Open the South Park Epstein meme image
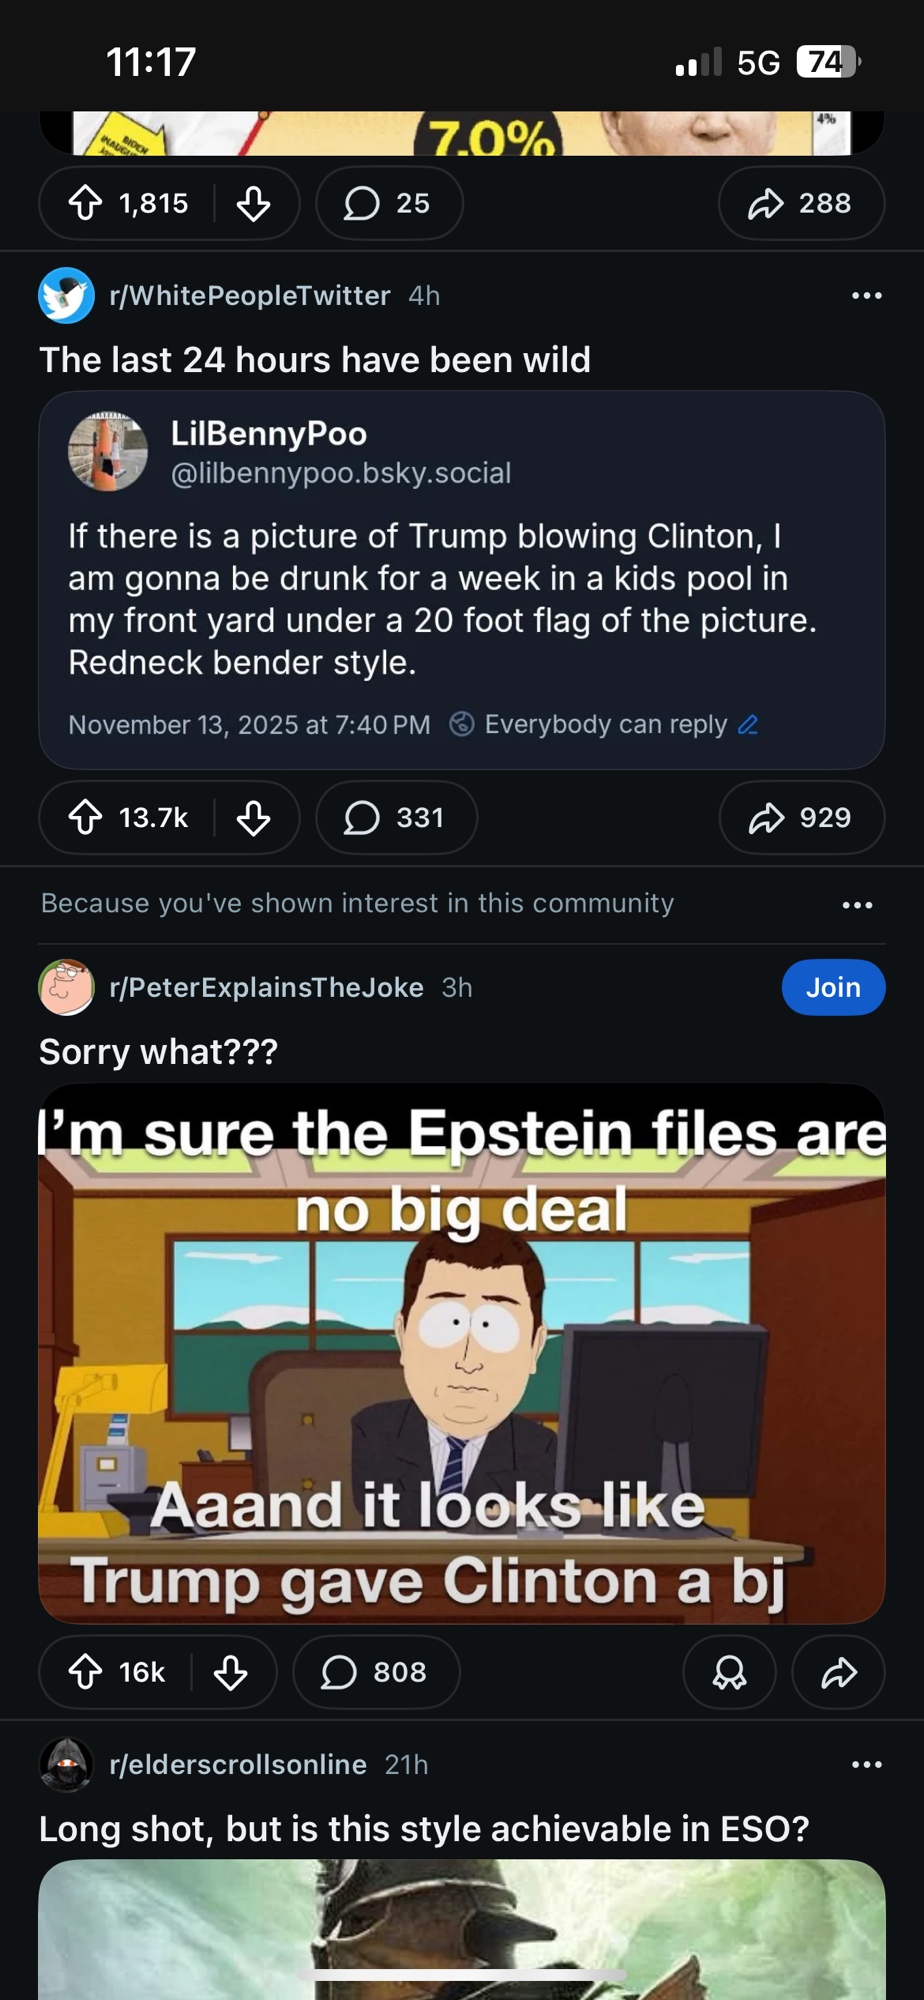This screenshot has height=2000, width=924. click(x=462, y=1352)
